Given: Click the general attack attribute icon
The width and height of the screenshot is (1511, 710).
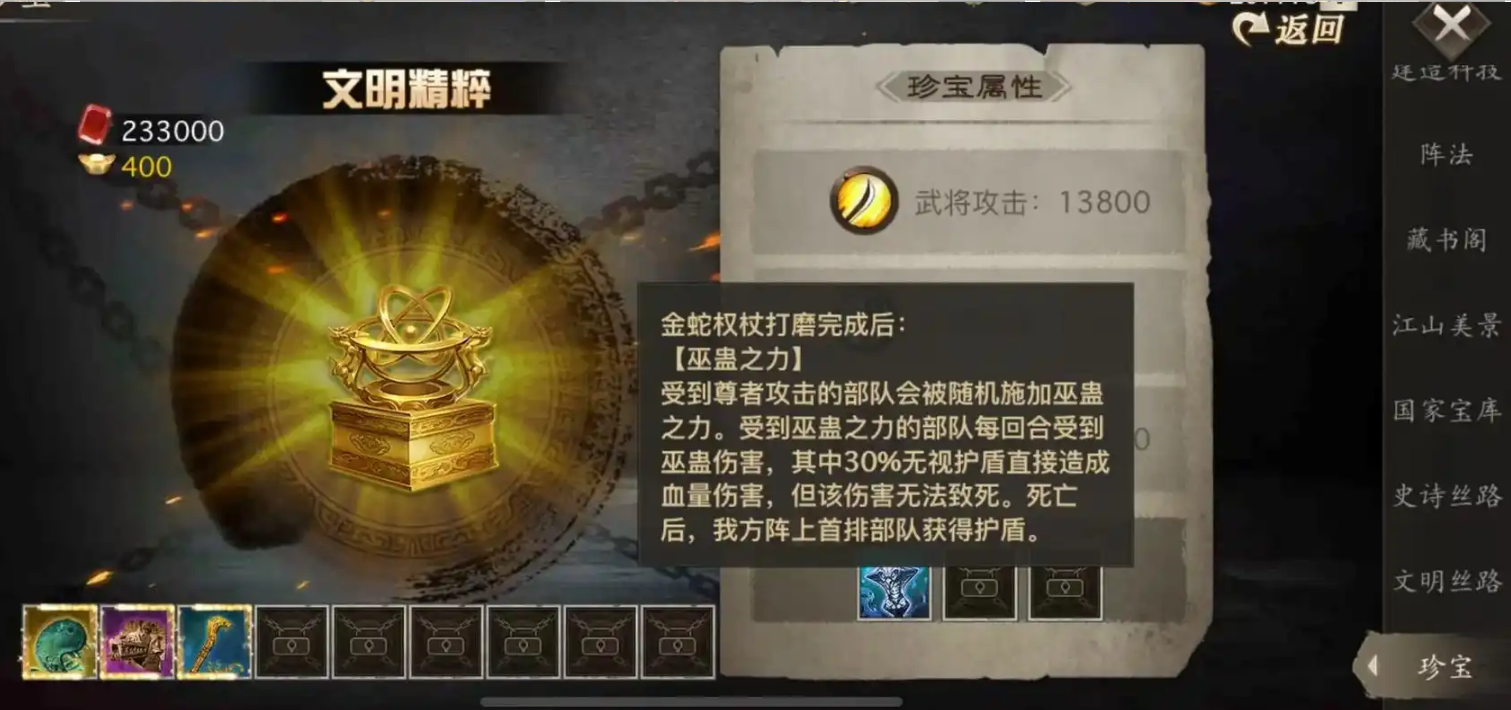Looking at the screenshot, I should 864,200.
